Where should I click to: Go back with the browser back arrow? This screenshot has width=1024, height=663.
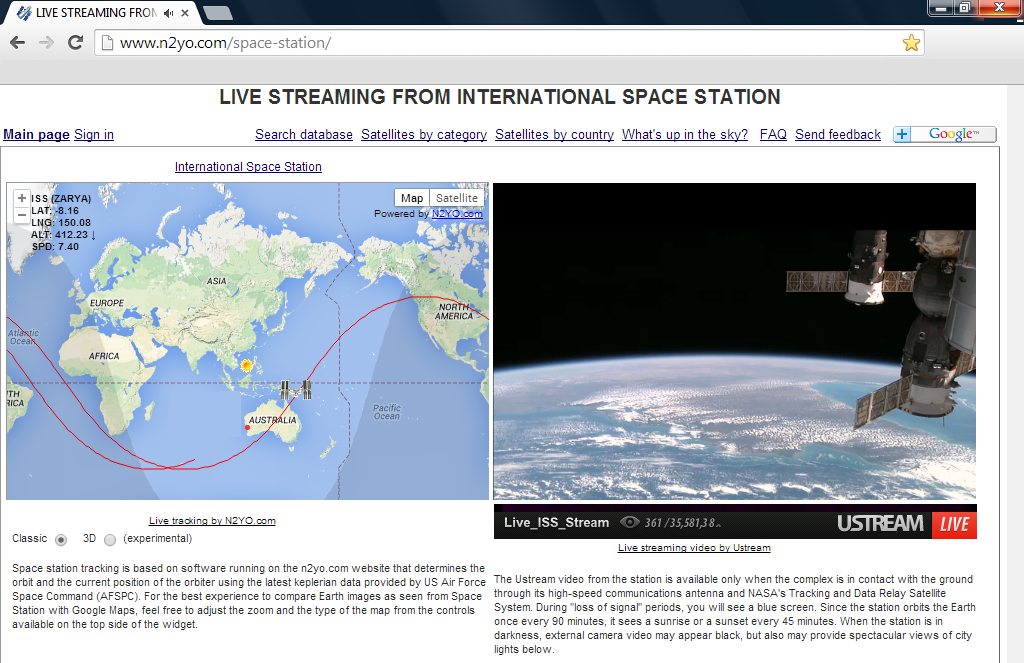point(17,43)
